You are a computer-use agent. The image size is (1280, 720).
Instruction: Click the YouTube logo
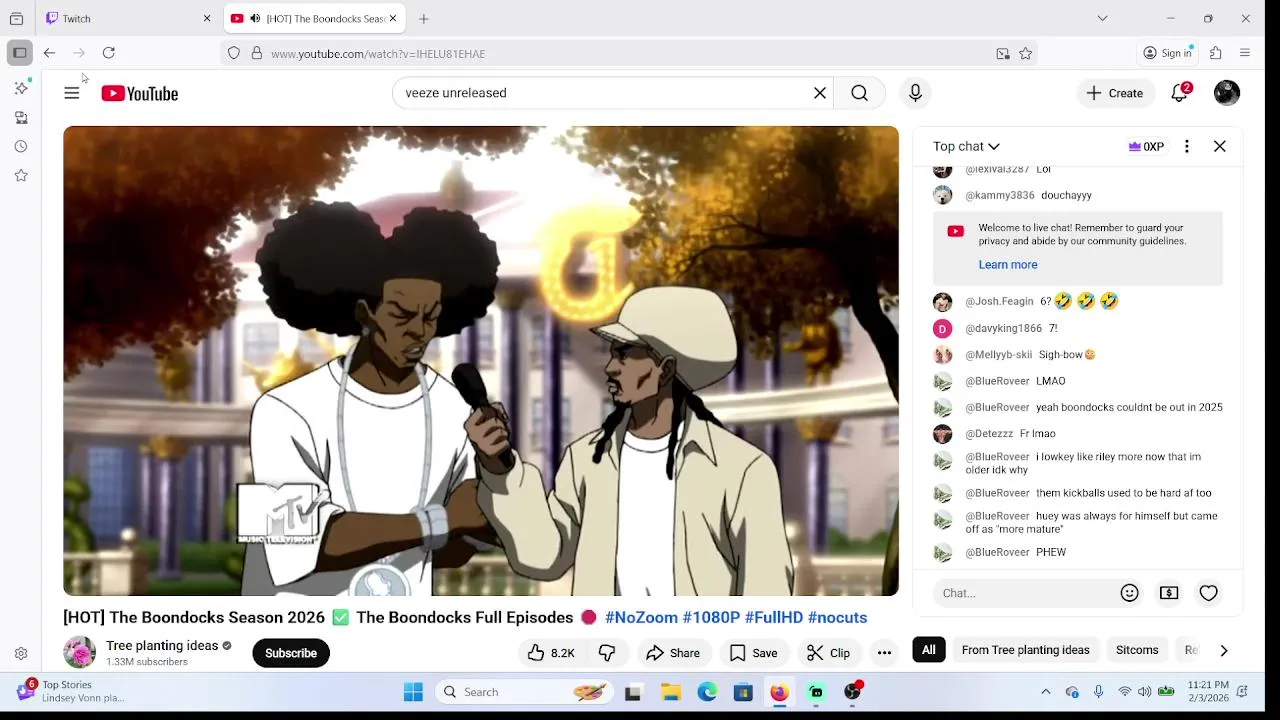pyautogui.click(x=139, y=93)
